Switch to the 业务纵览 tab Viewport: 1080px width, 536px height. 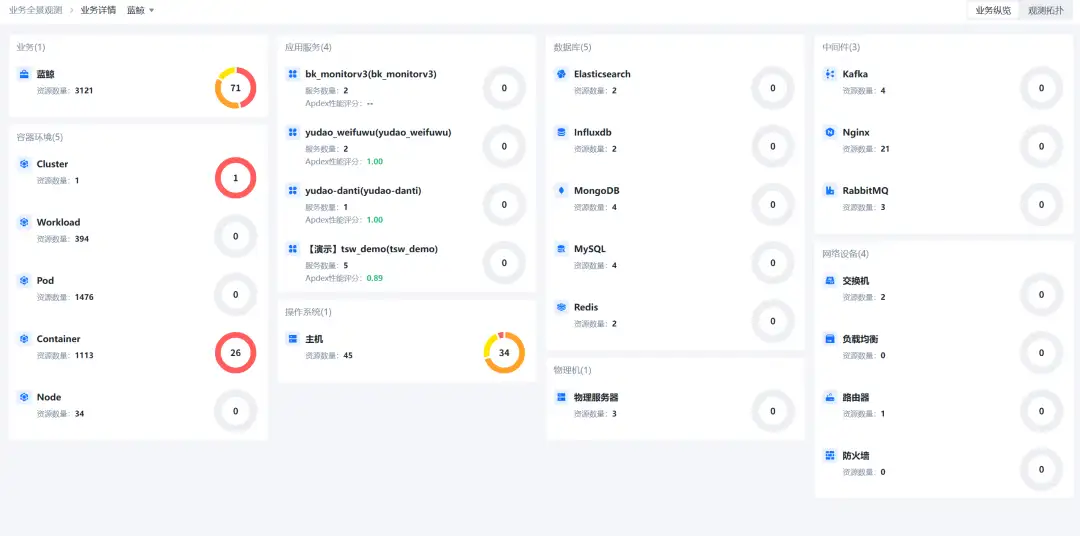tap(993, 10)
